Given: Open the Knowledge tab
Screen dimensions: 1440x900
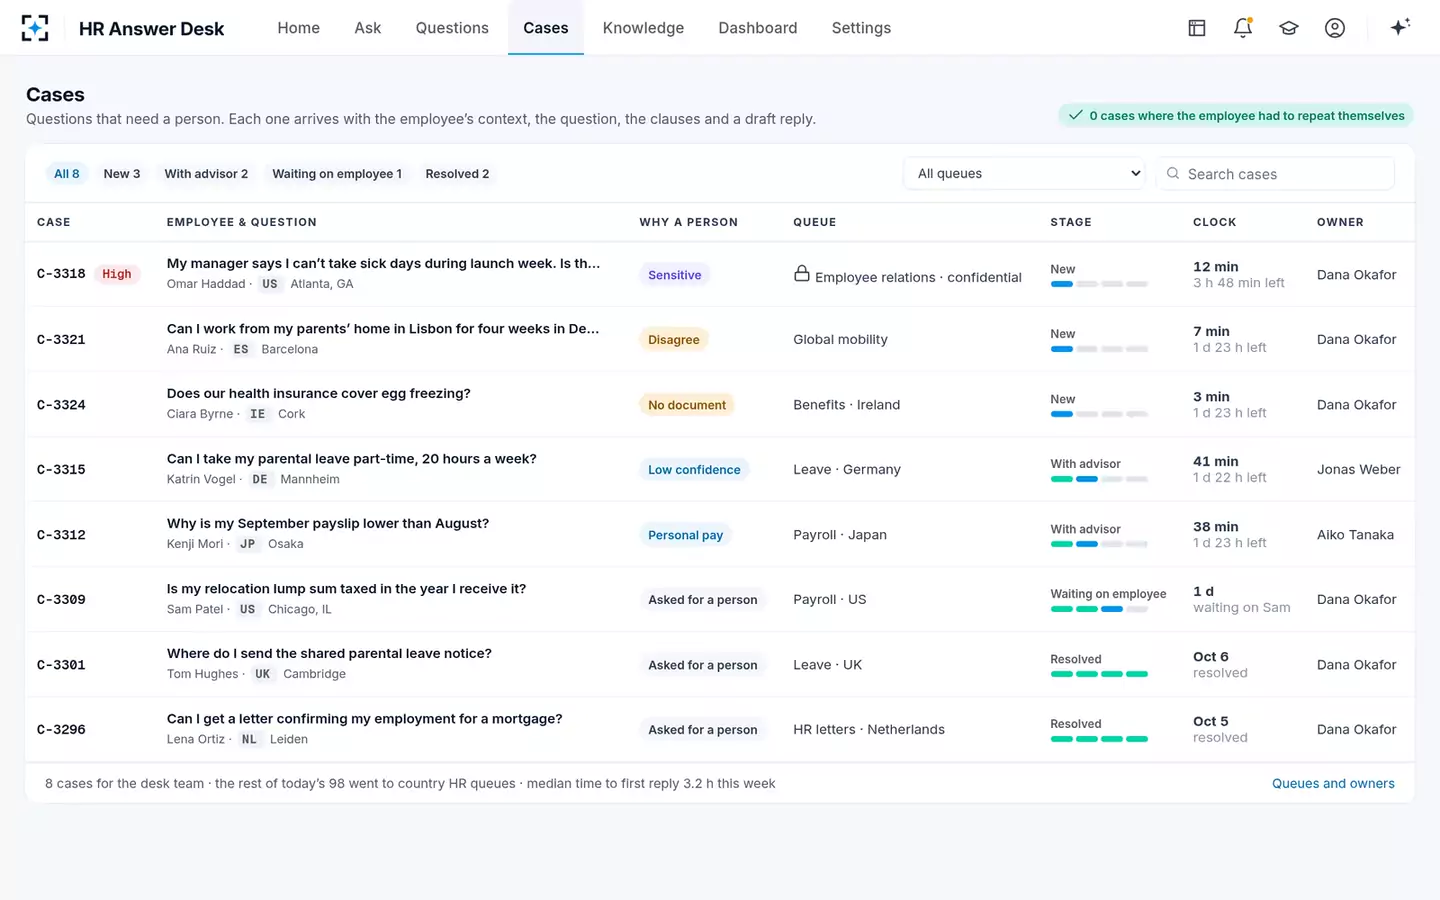Looking at the screenshot, I should tap(643, 28).
